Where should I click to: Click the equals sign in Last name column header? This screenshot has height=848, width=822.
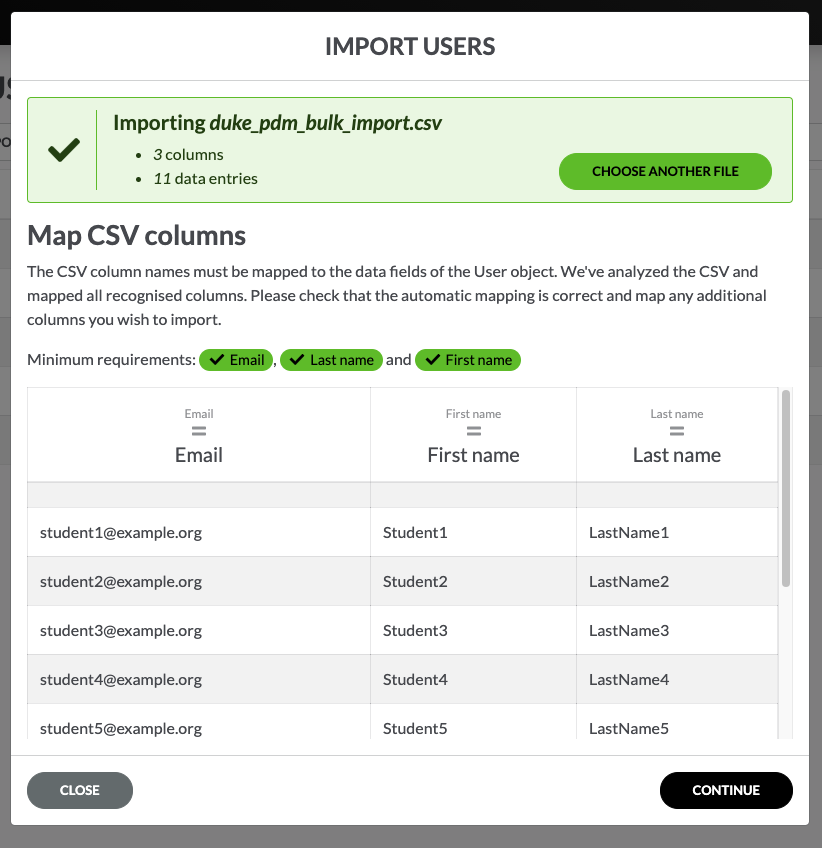click(x=677, y=432)
